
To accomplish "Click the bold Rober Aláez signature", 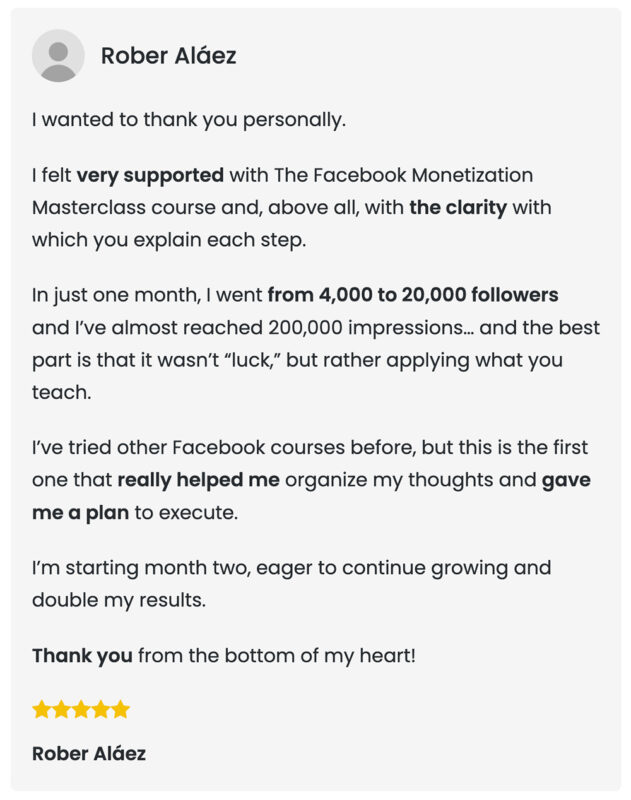I will point(89,754).
